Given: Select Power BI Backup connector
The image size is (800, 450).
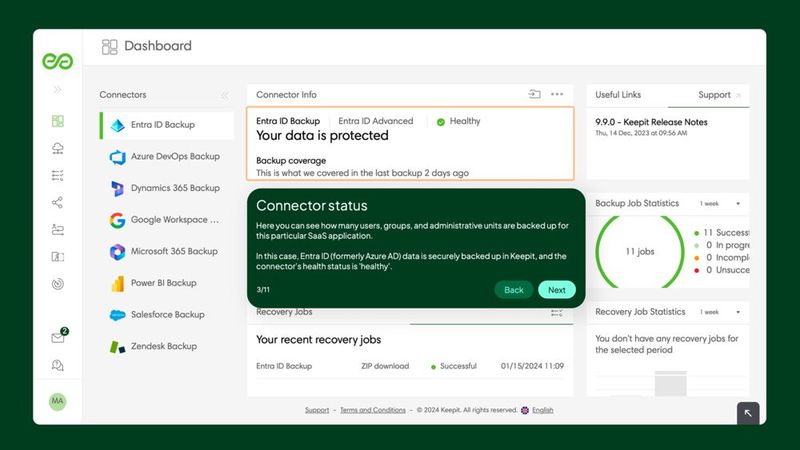Looking at the screenshot, I should [x=167, y=283].
